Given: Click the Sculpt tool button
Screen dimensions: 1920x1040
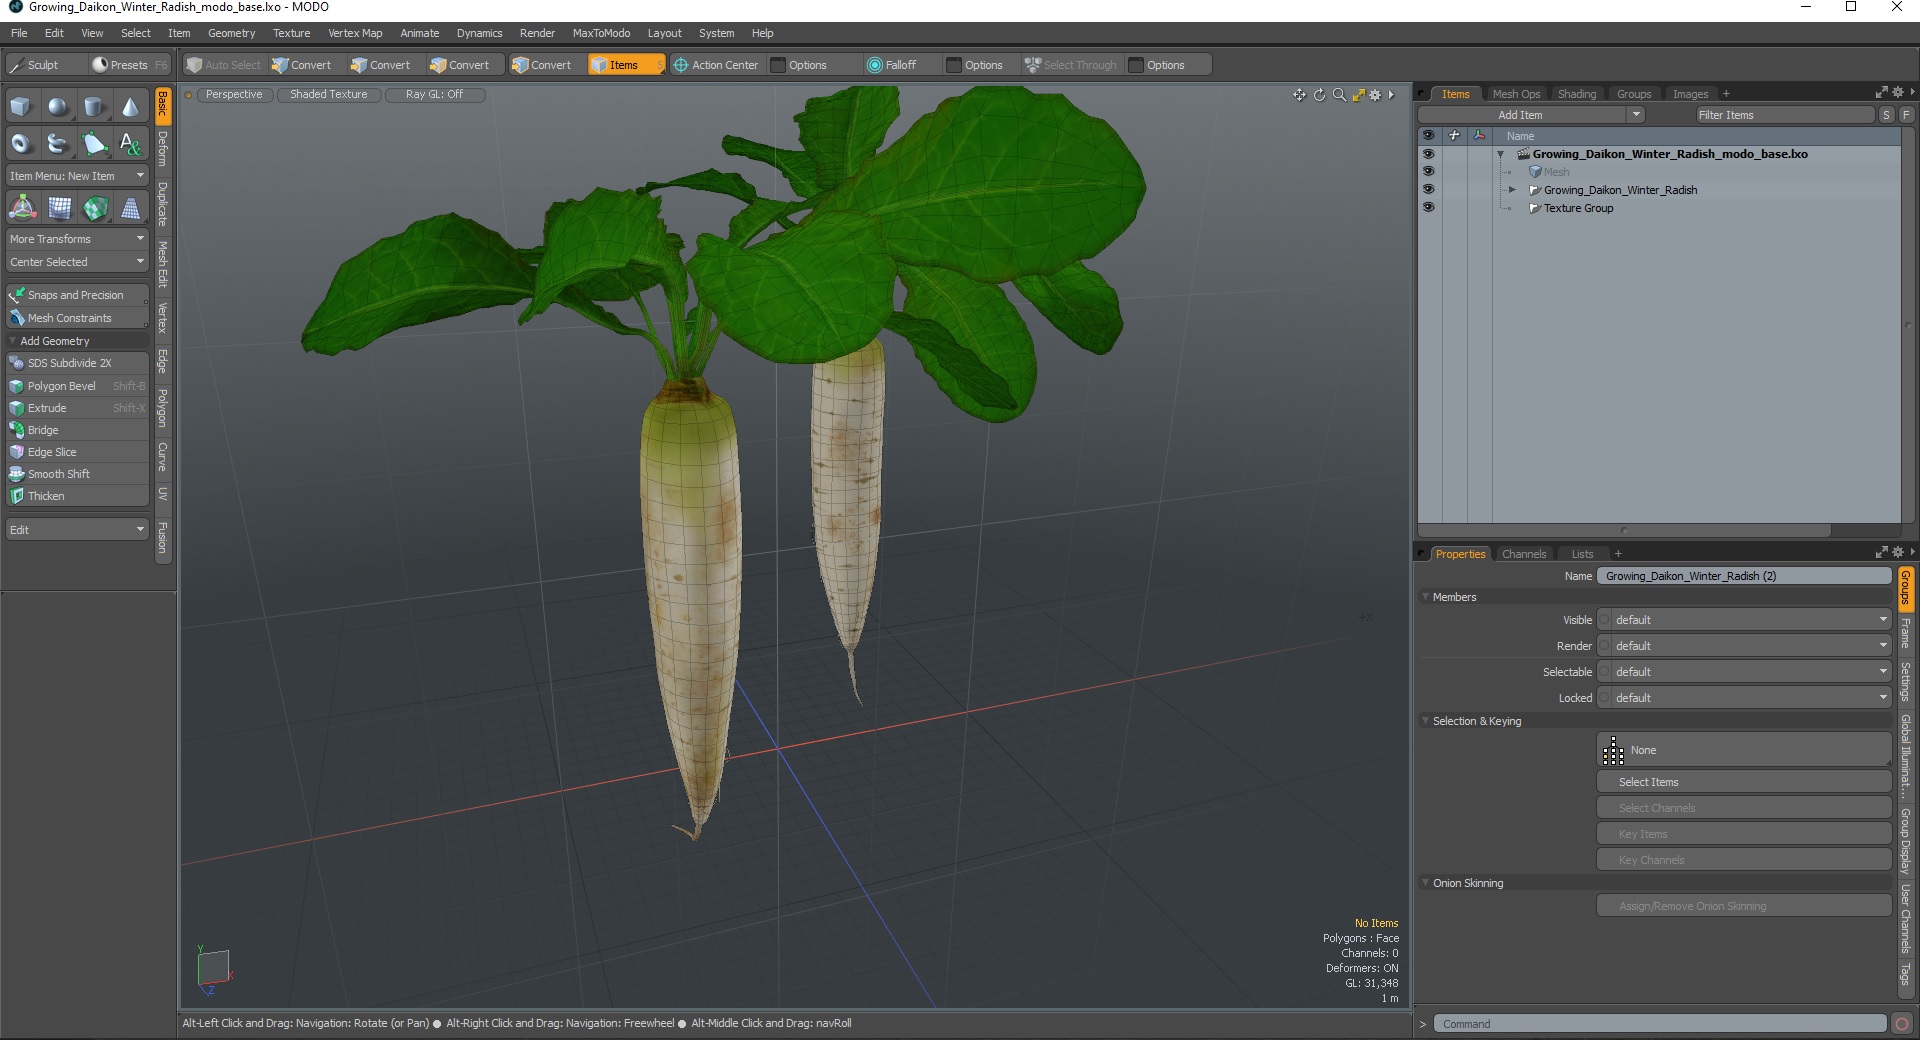Looking at the screenshot, I should pos(43,65).
